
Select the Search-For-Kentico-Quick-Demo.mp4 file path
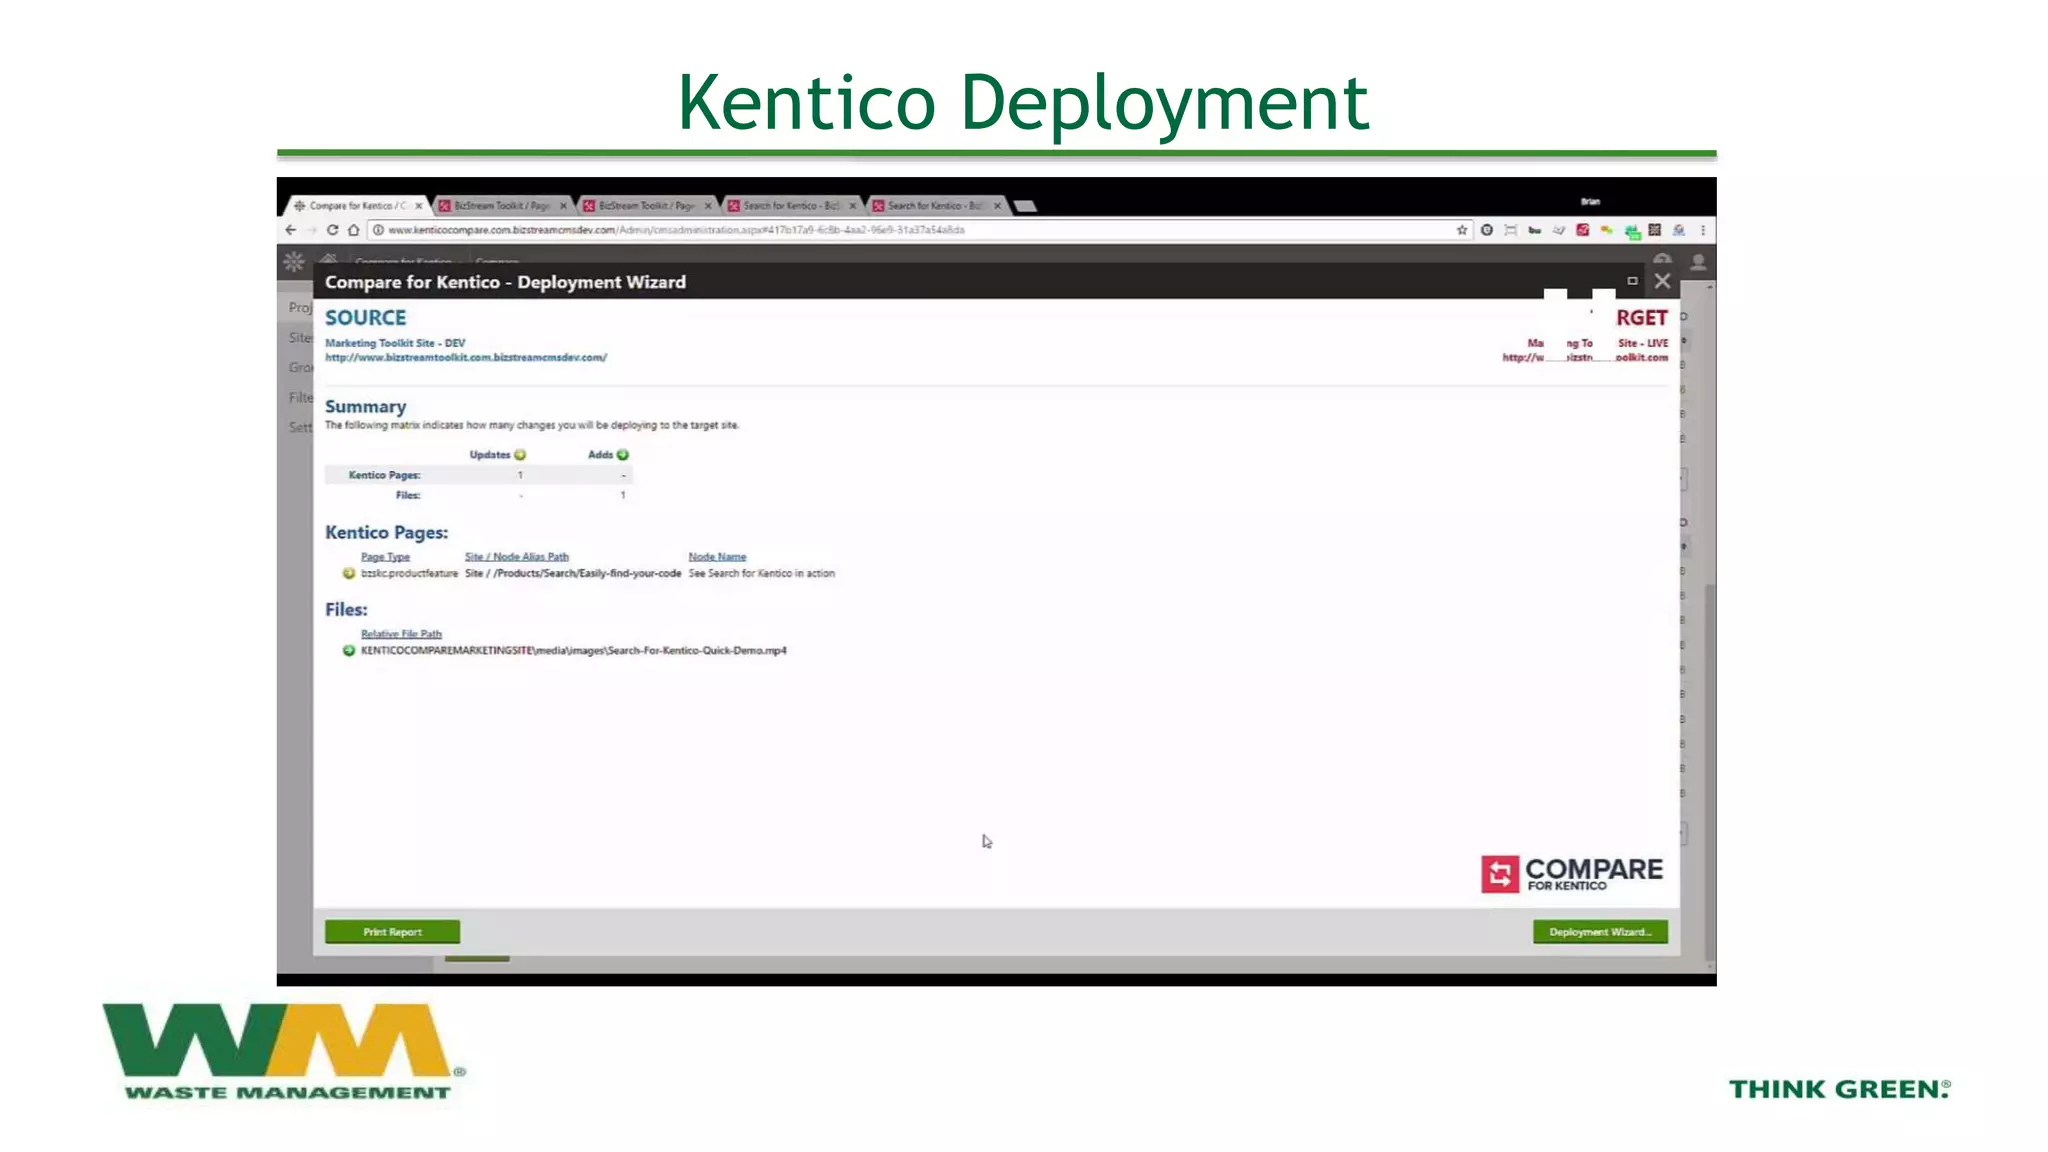[574, 651]
